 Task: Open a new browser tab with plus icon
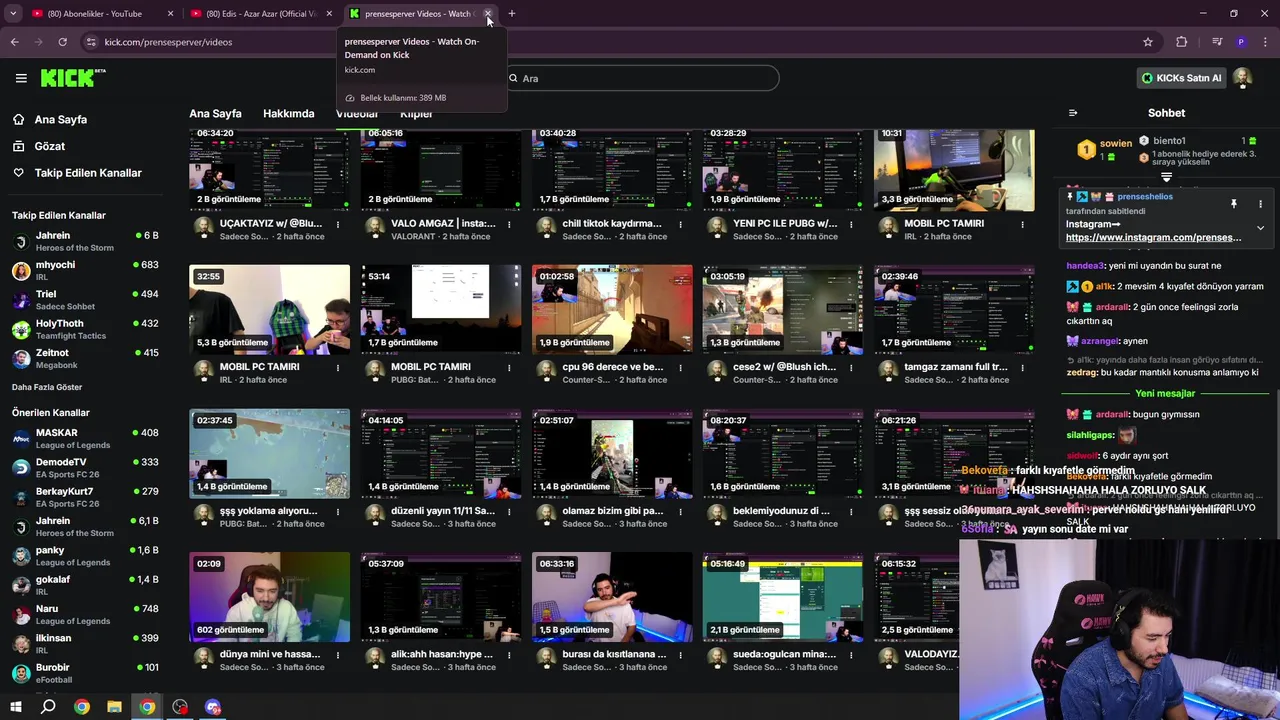pos(512,14)
